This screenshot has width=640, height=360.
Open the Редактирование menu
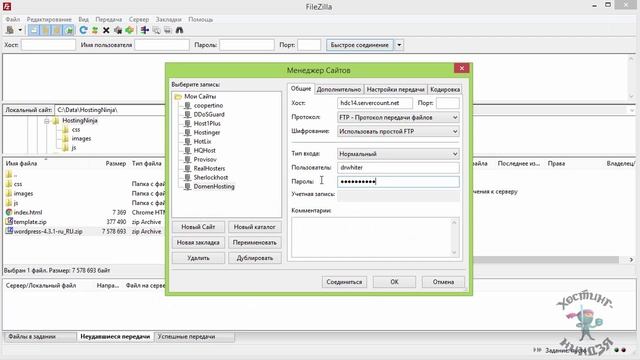point(49,19)
